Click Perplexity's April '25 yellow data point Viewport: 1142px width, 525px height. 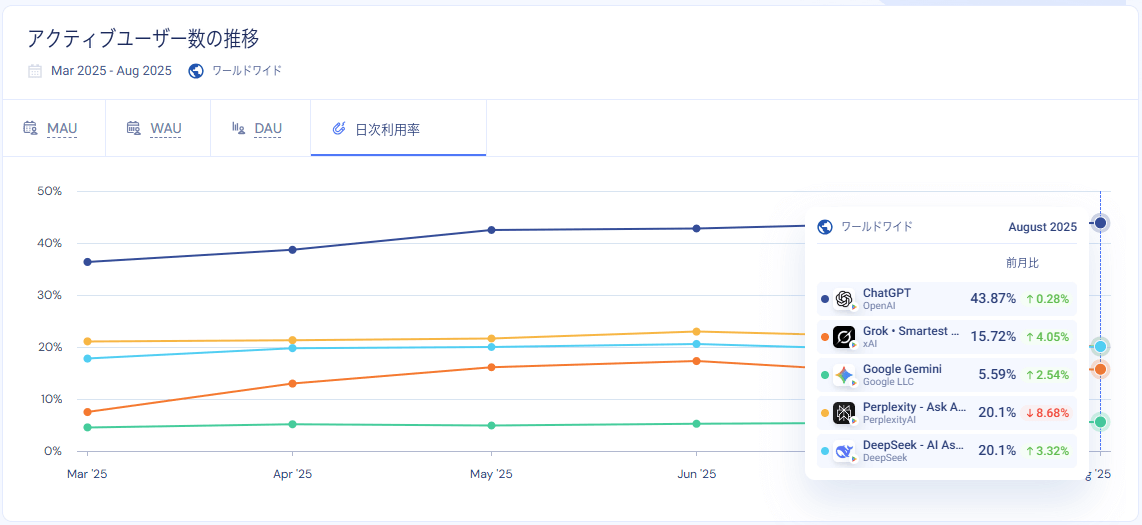pyautogui.click(x=293, y=340)
